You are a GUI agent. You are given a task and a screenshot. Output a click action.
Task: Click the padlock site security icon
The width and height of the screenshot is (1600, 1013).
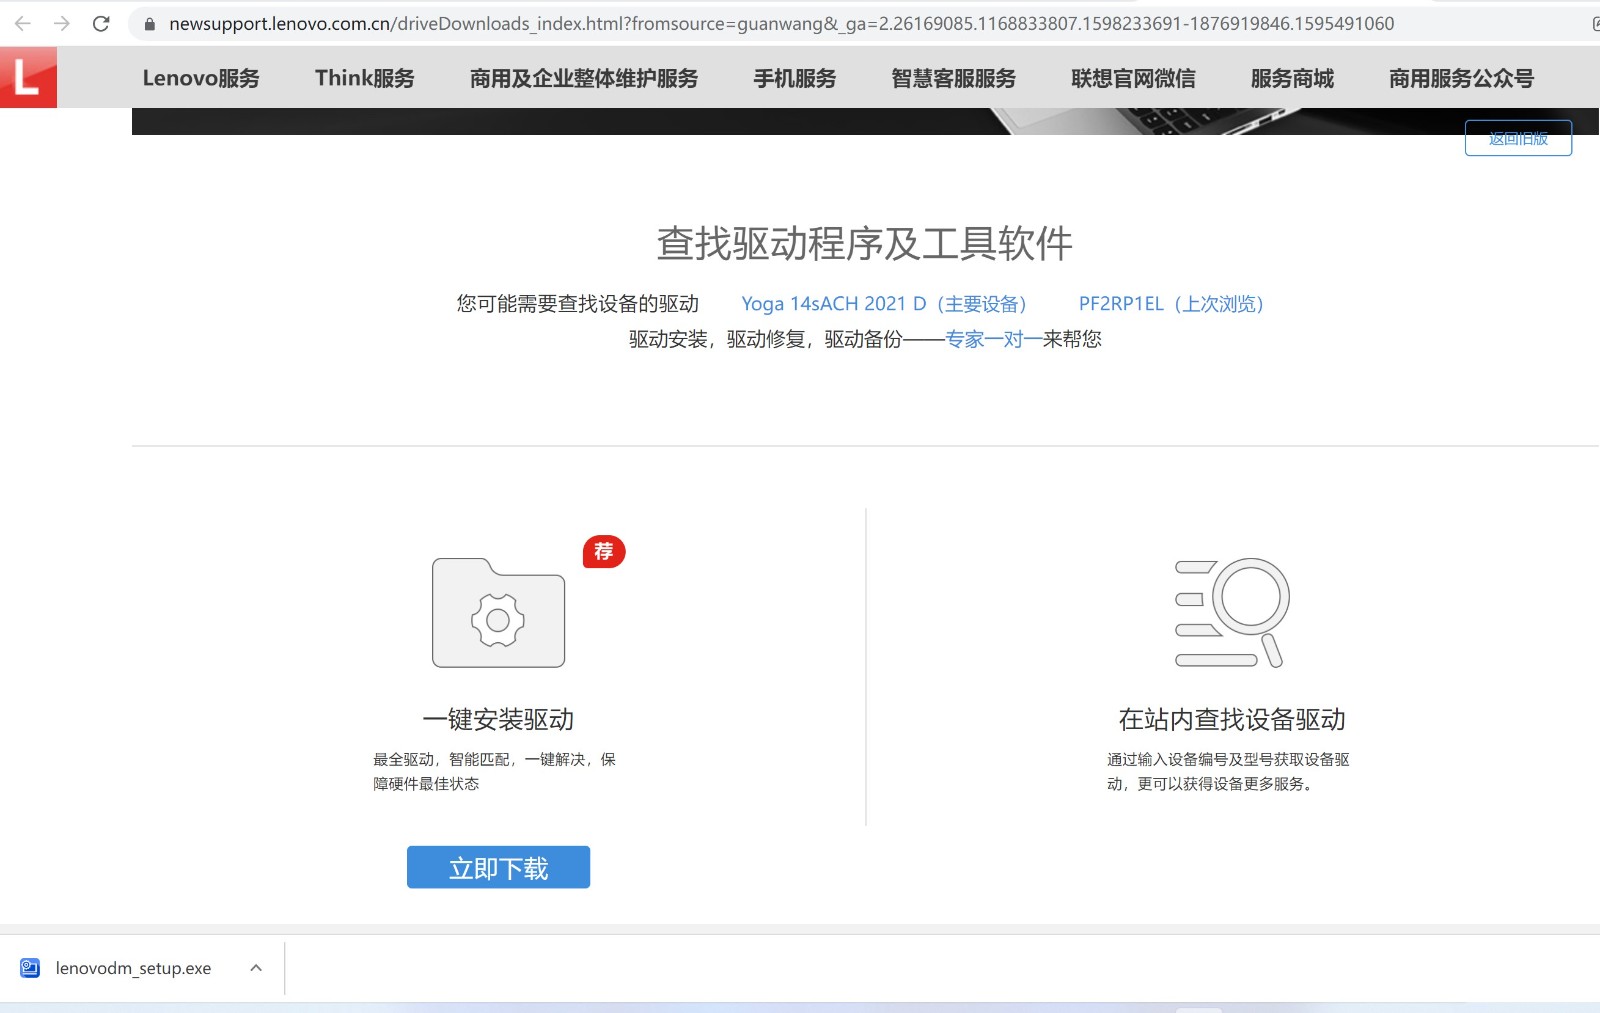pos(150,24)
